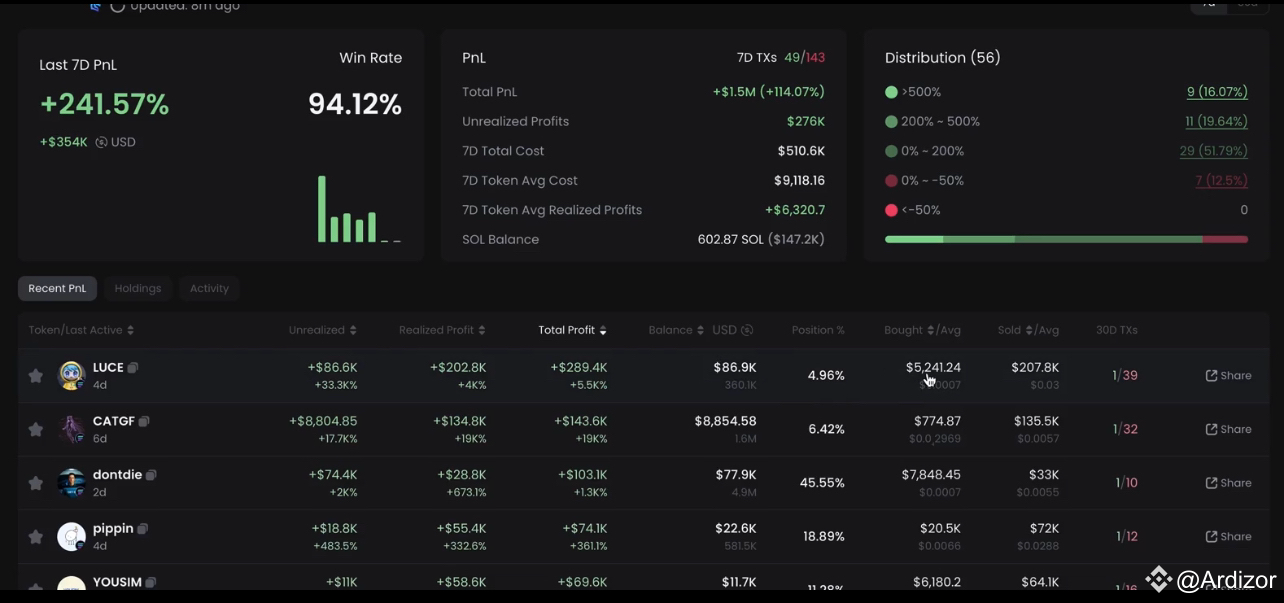
Task: Open the 9 (16.07%) distribution link
Action: pos(1216,91)
